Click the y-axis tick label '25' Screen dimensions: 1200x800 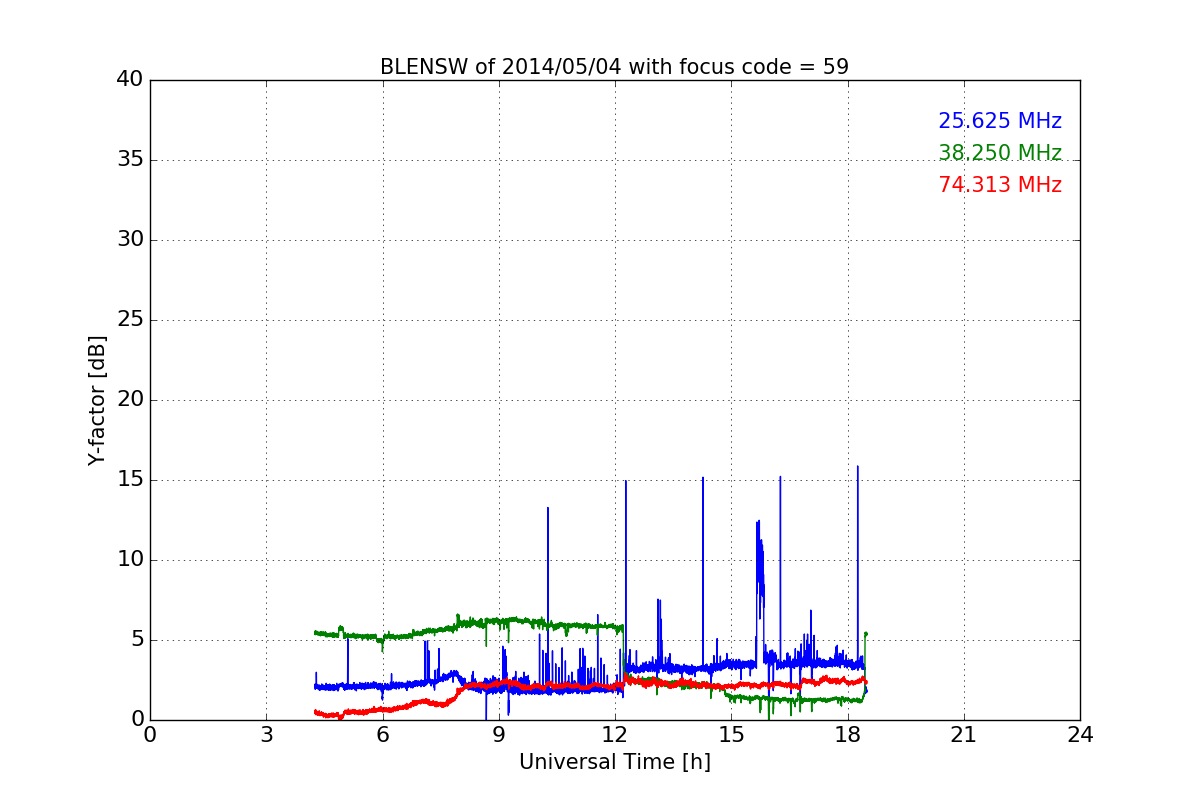click(130, 320)
